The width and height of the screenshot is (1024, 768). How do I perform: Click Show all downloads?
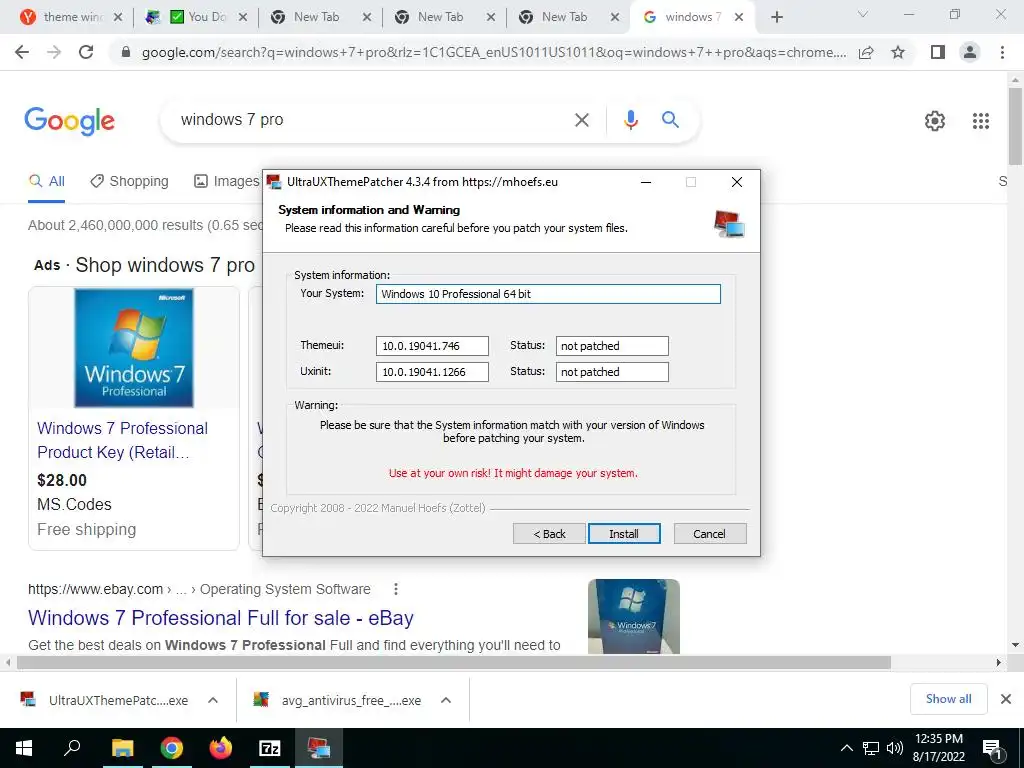[x=948, y=699]
